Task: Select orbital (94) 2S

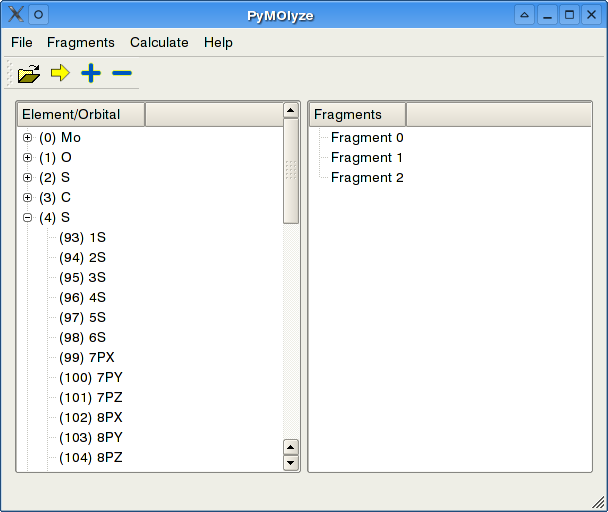Action: pyautogui.click(x=83, y=258)
